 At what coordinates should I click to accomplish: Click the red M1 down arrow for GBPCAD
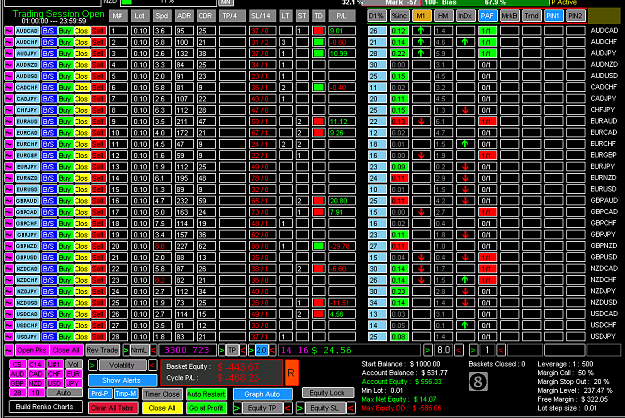(x=421, y=212)
